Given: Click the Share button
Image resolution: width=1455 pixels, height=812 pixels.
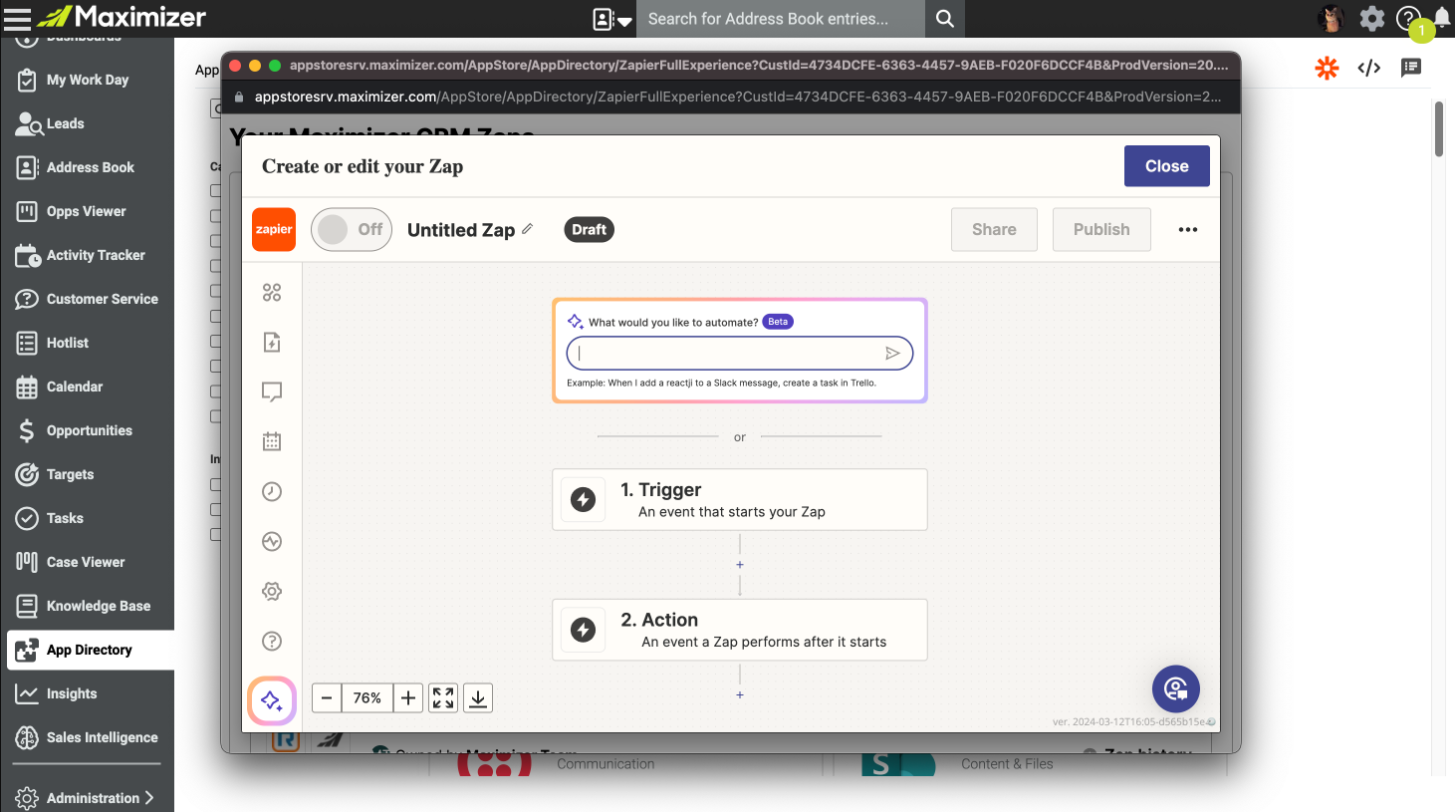Looking at the screenshot, I should coord(994,229).
